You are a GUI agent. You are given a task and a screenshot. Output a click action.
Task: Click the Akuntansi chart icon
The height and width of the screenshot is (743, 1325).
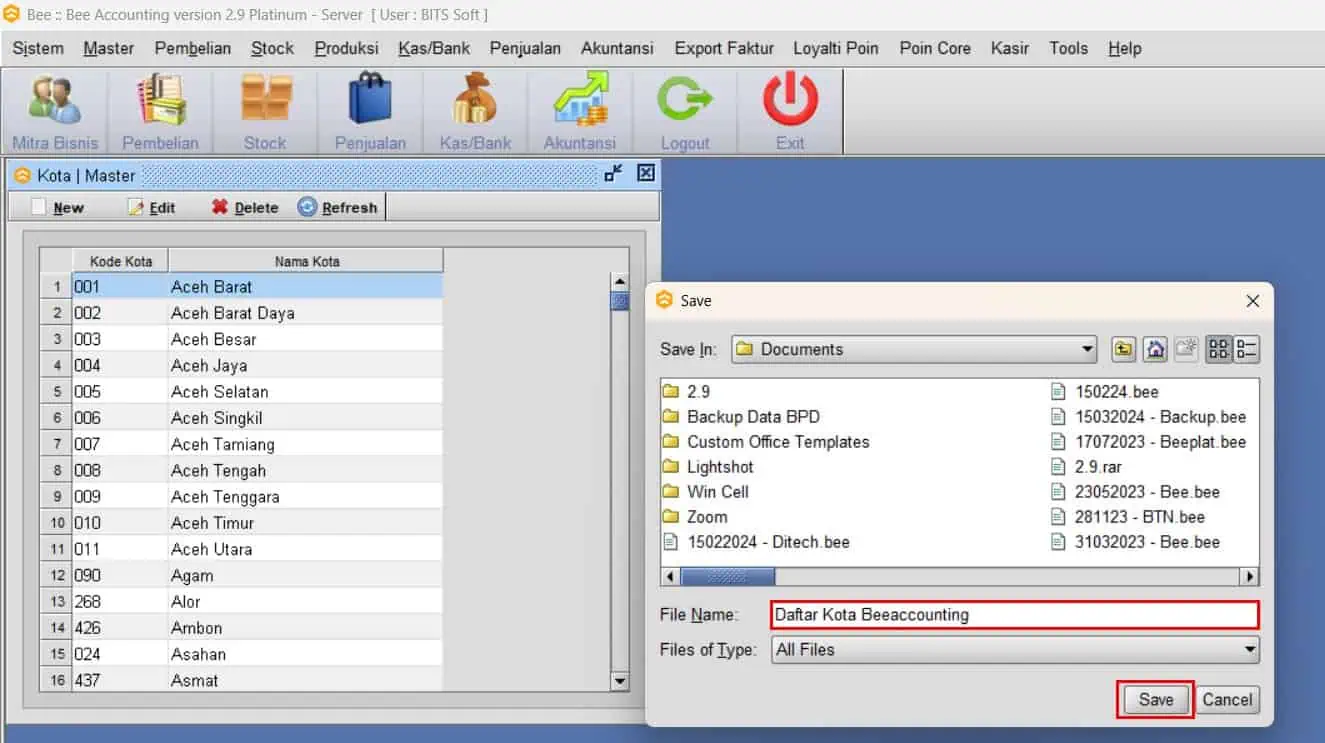pyautogui.click(x=580, y=111)
